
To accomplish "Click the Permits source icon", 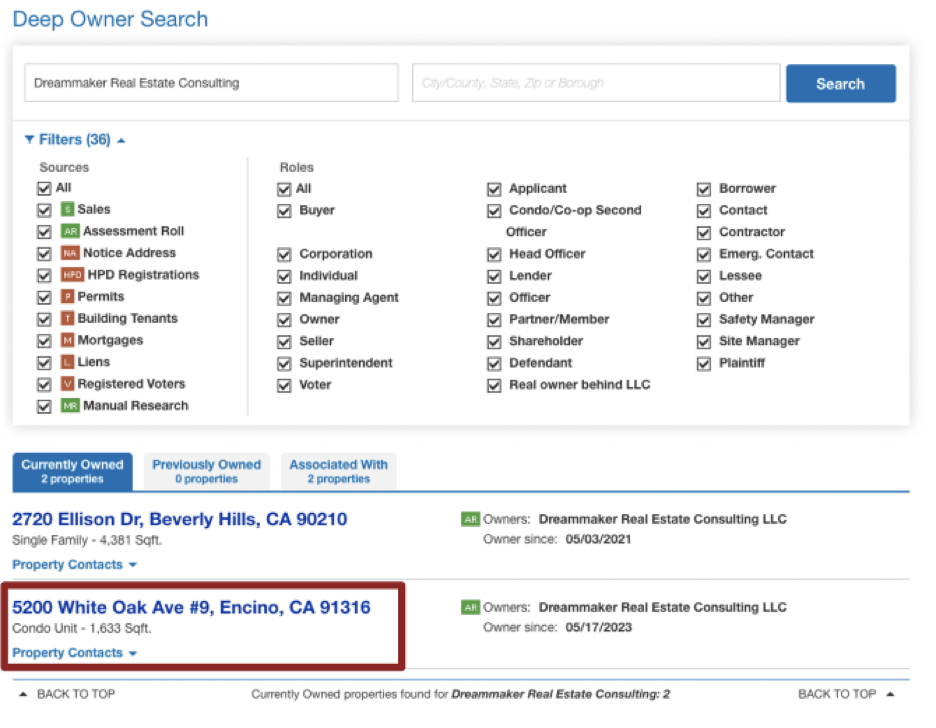I will (67, 297).
